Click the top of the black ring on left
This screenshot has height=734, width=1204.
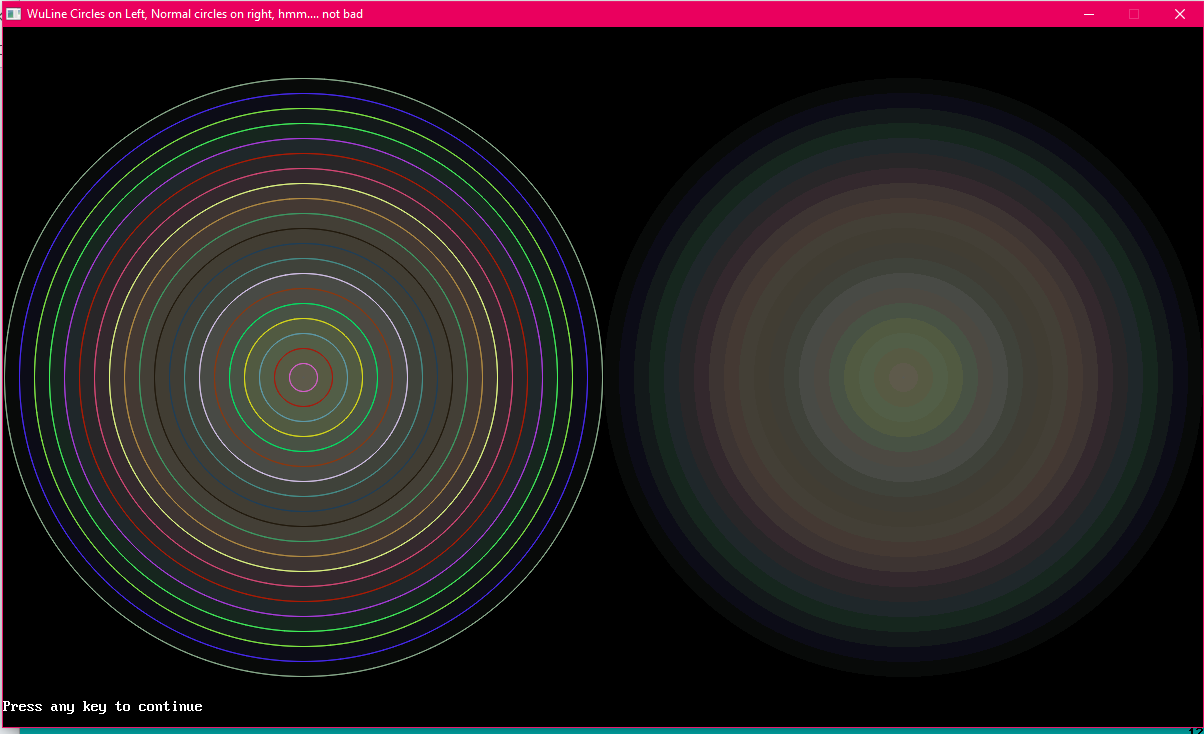[304, 229]
